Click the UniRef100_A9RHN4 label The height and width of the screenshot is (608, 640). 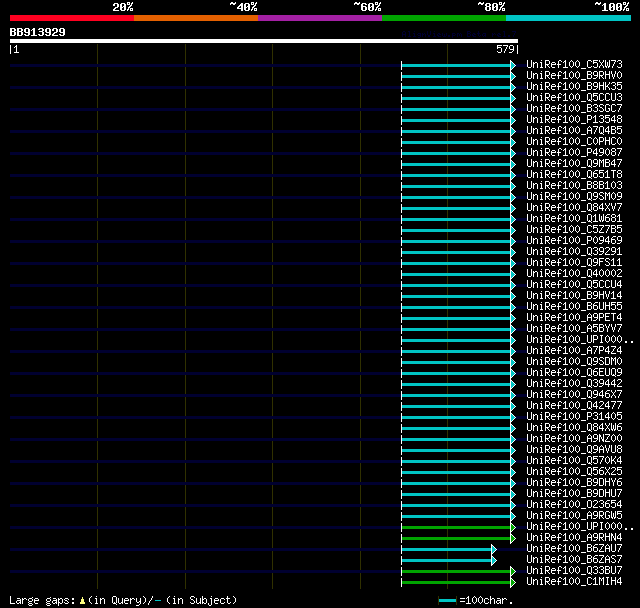pos(574,538)
